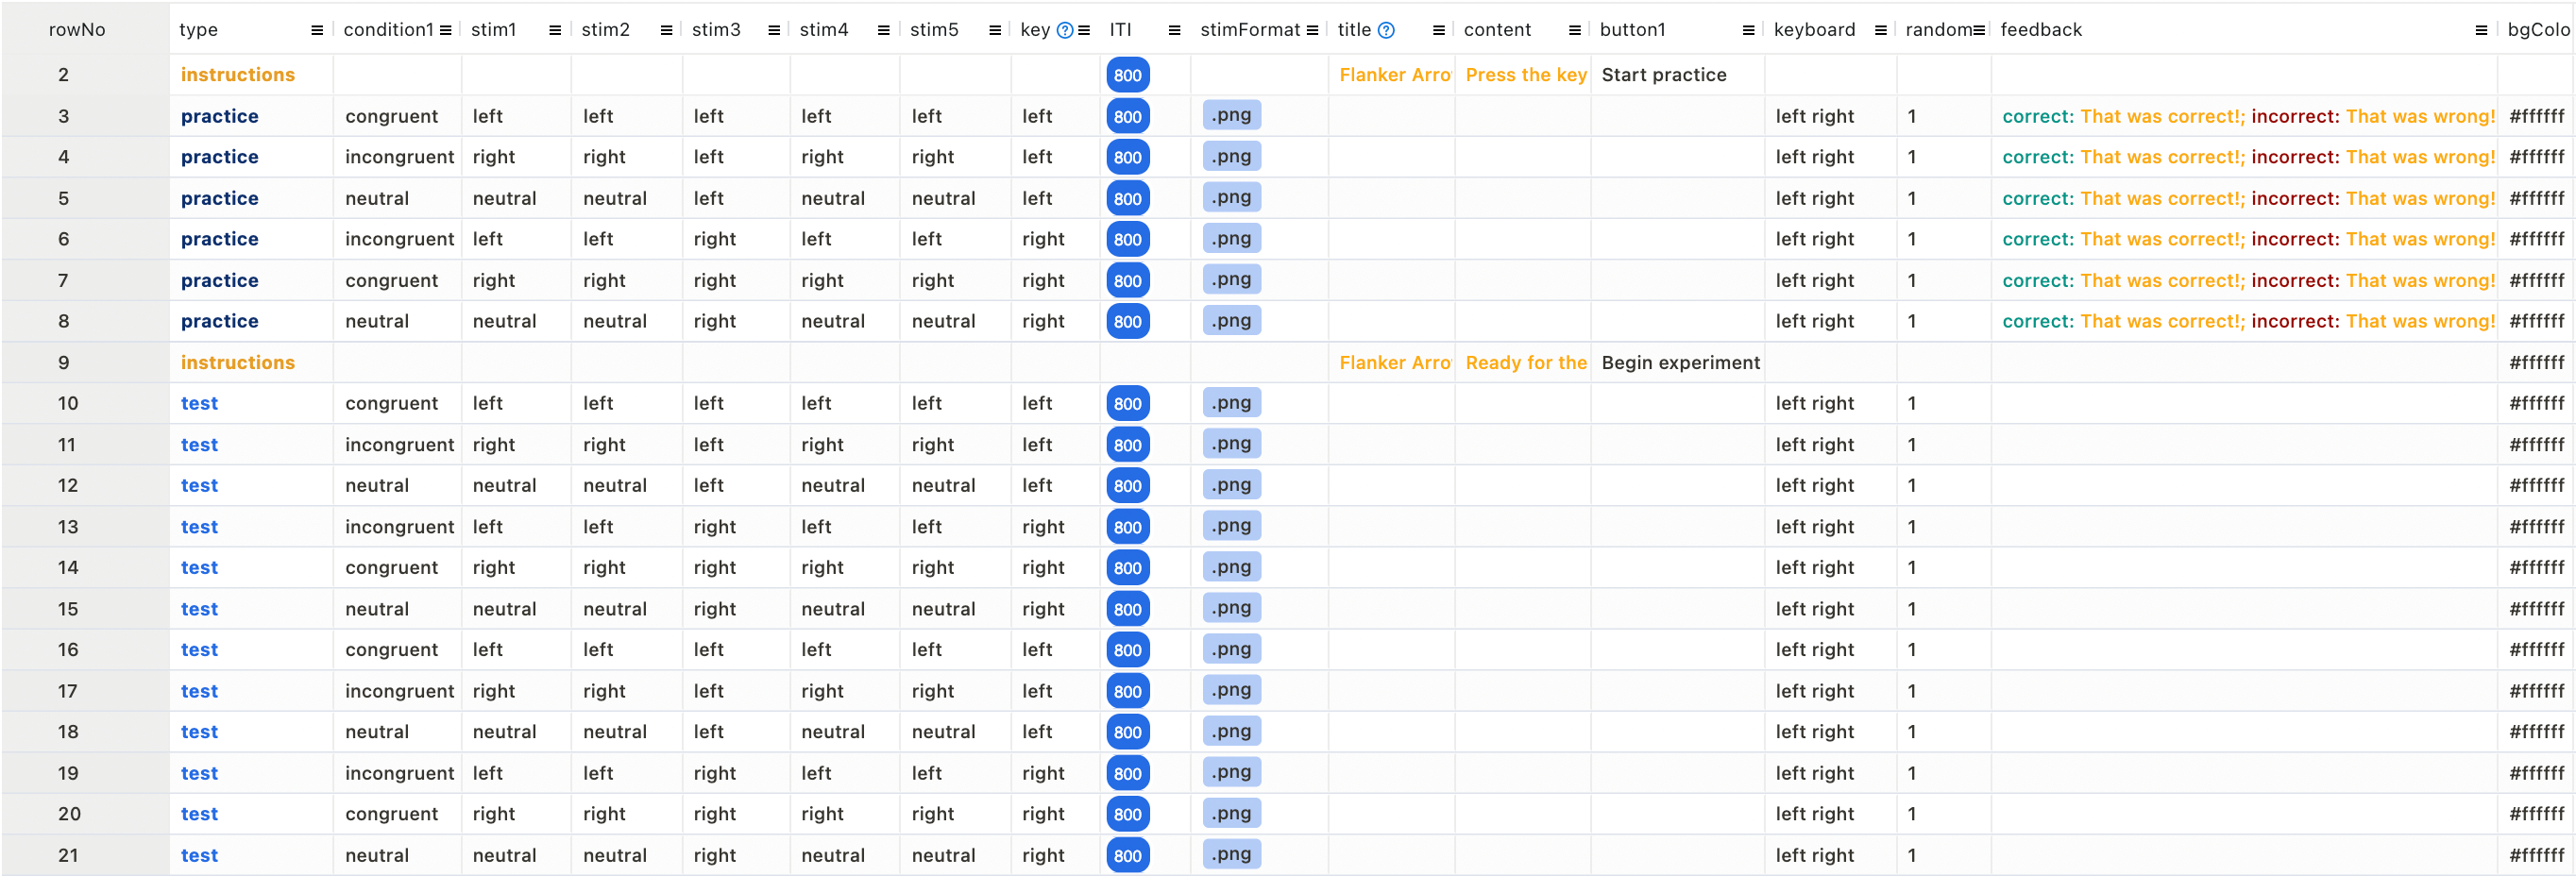Click 'Flanker Arro' title cell in row 2

pos(1391,75)
